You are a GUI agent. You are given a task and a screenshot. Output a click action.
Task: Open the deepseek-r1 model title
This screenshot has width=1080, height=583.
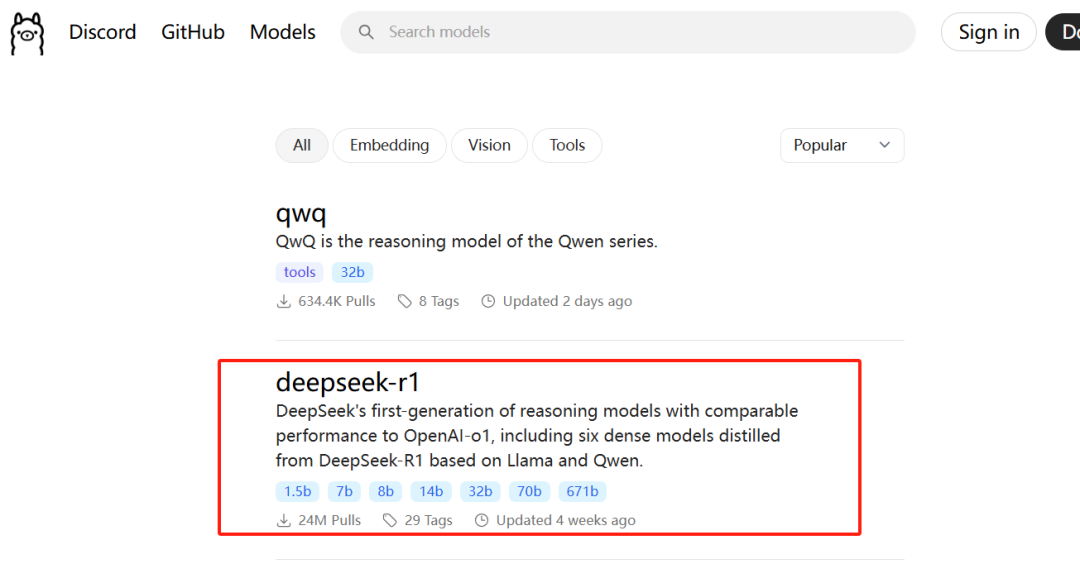click(348, 382)
